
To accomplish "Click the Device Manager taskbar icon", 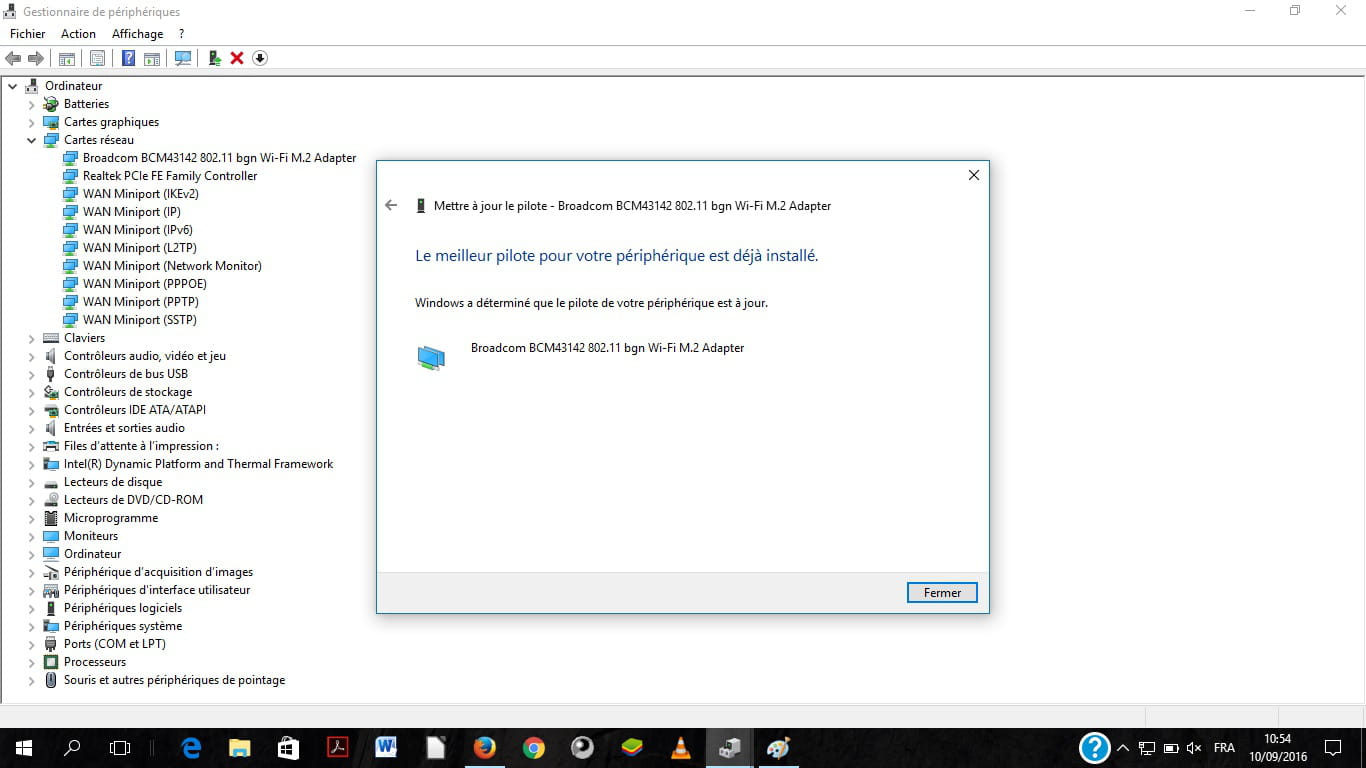I will point(729,747).
